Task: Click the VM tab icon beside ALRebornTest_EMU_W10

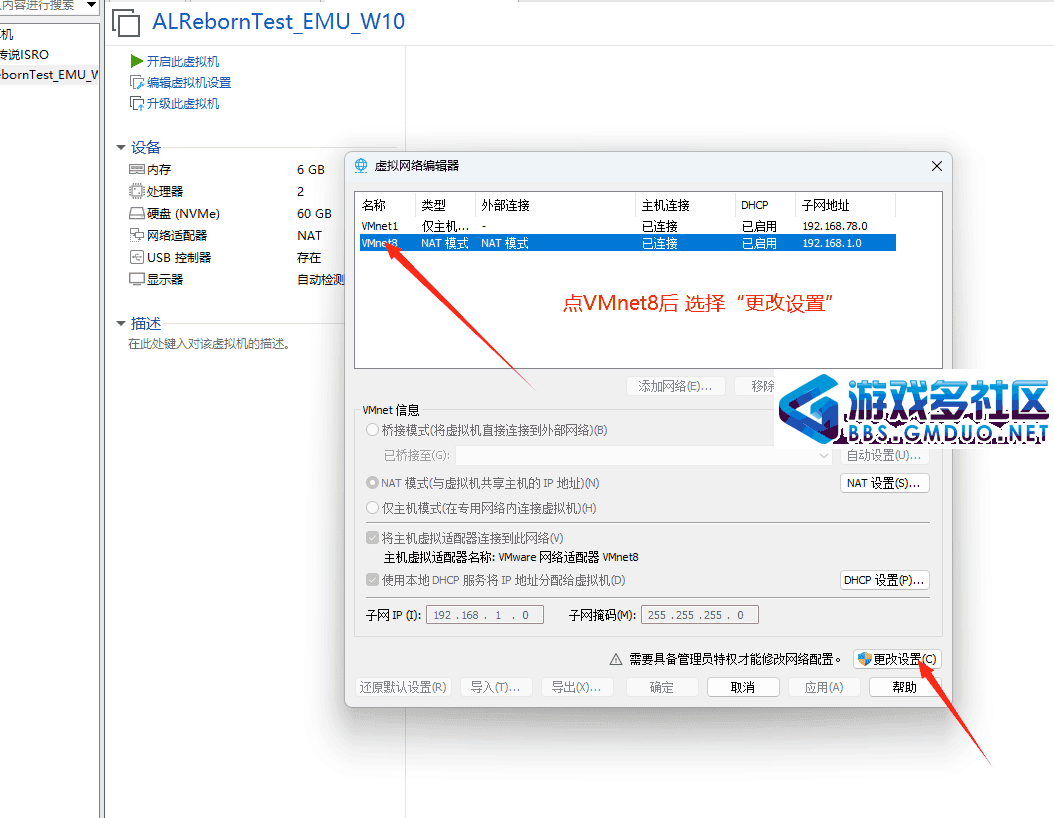Action: click(126, 23)
